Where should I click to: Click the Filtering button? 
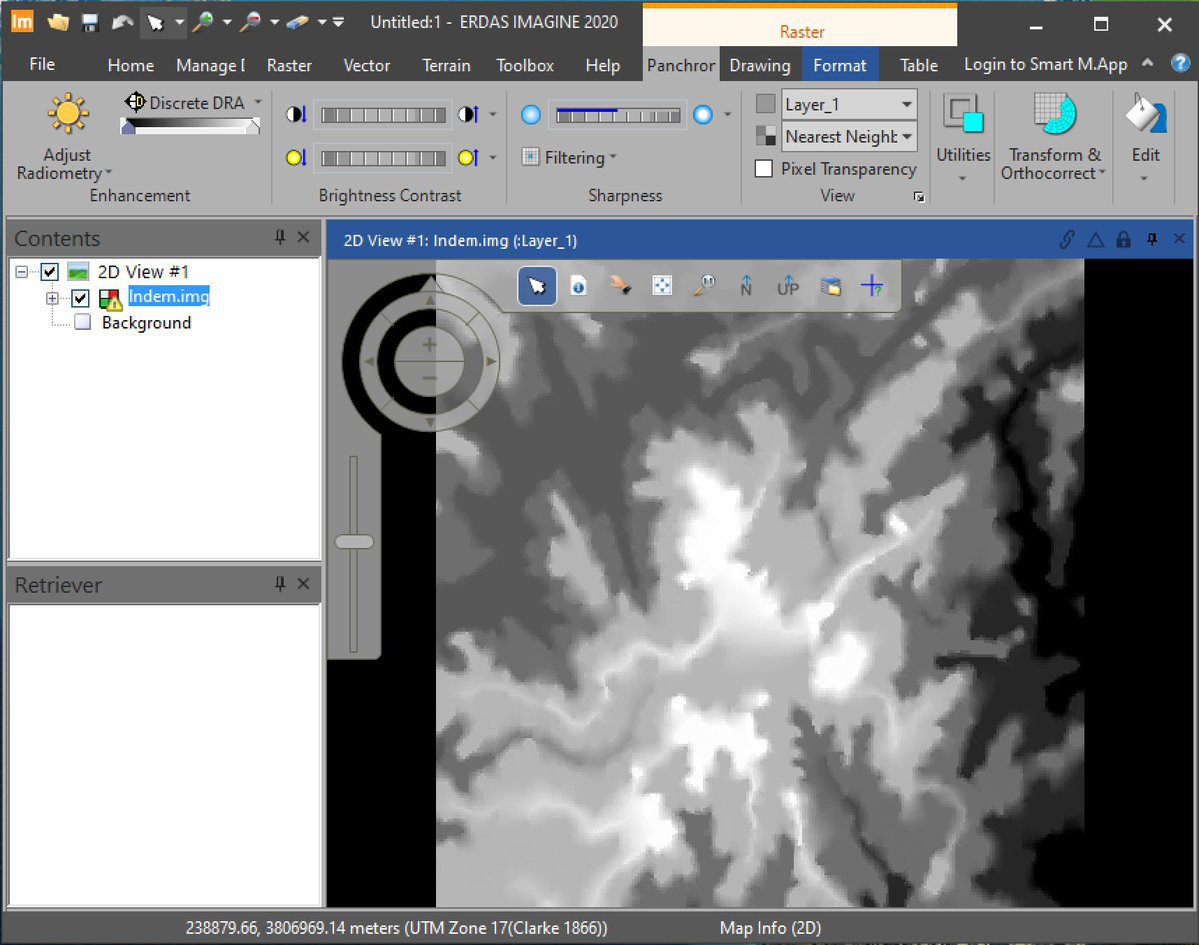click(568, 157)
